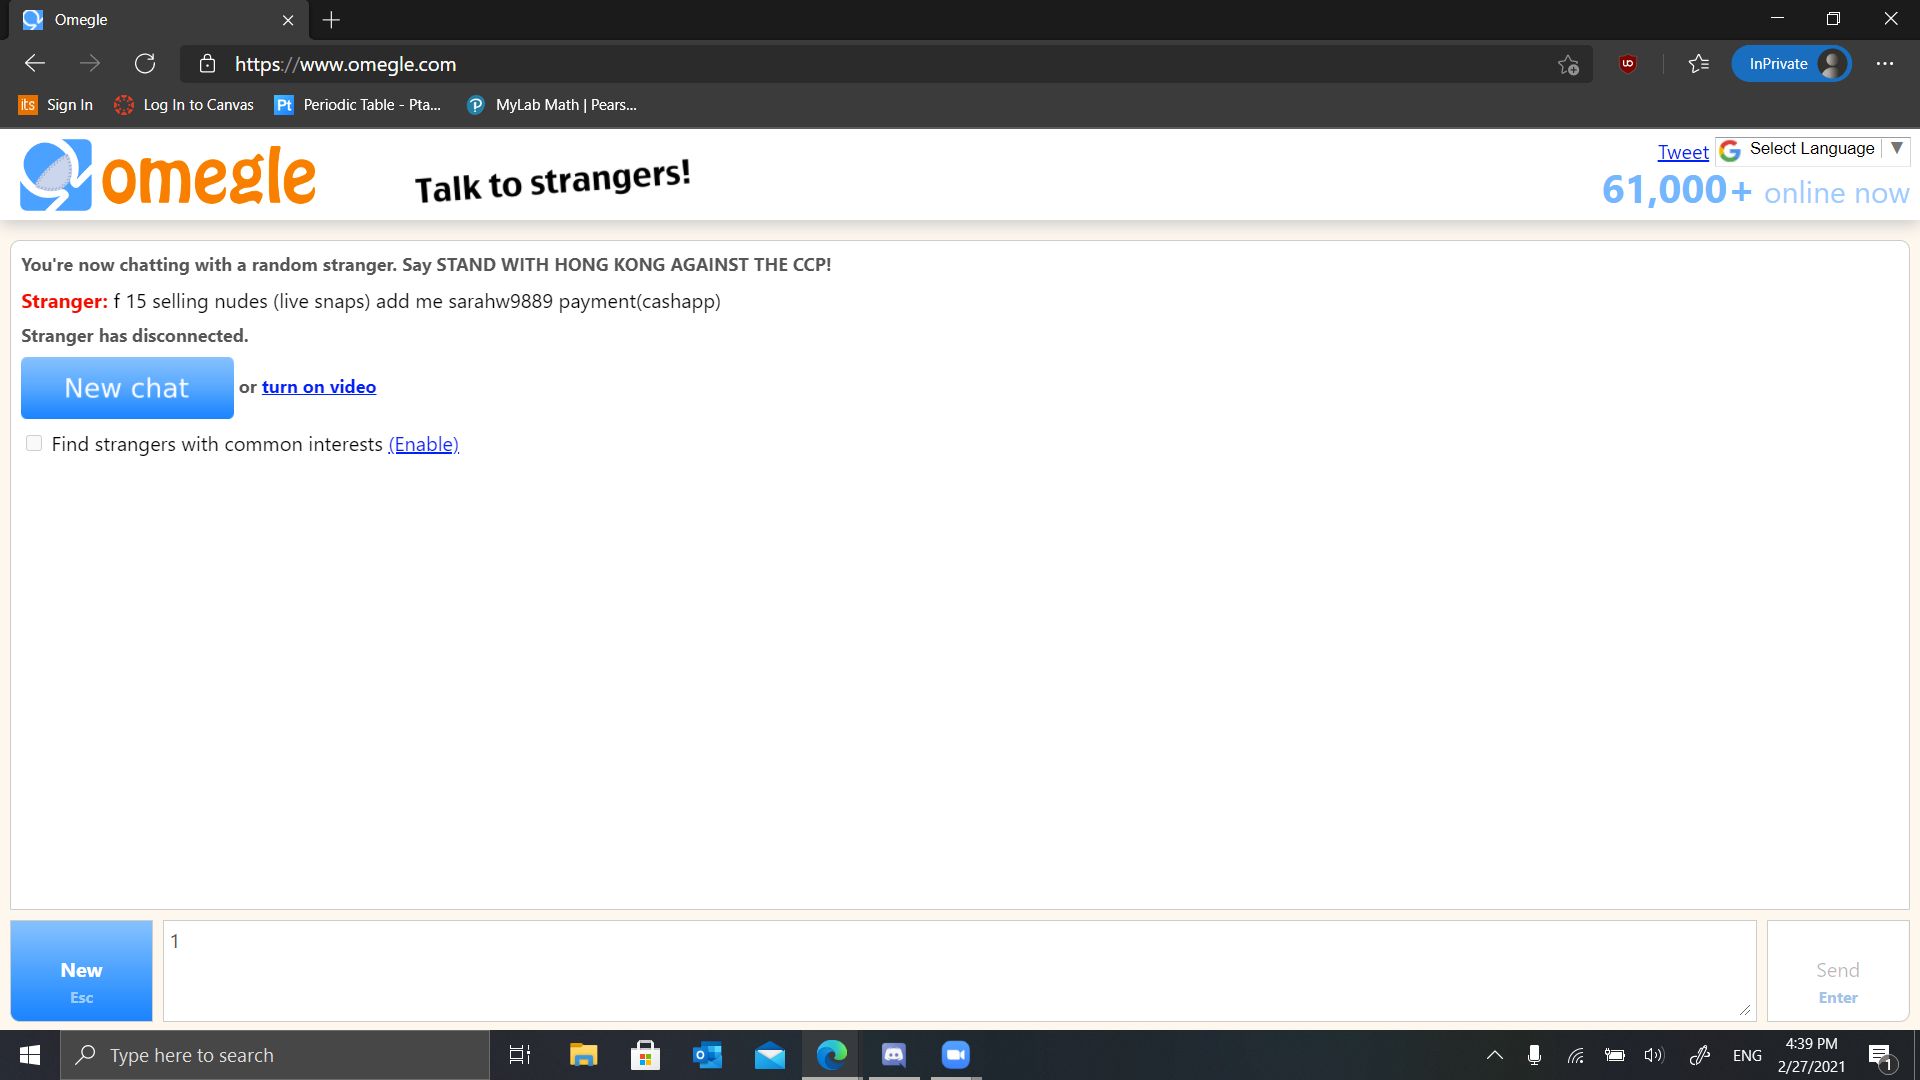This screenshot has width=1920, height=1080.
Task: Add the page to favorites via the star icon
Action: [1568, 64]
